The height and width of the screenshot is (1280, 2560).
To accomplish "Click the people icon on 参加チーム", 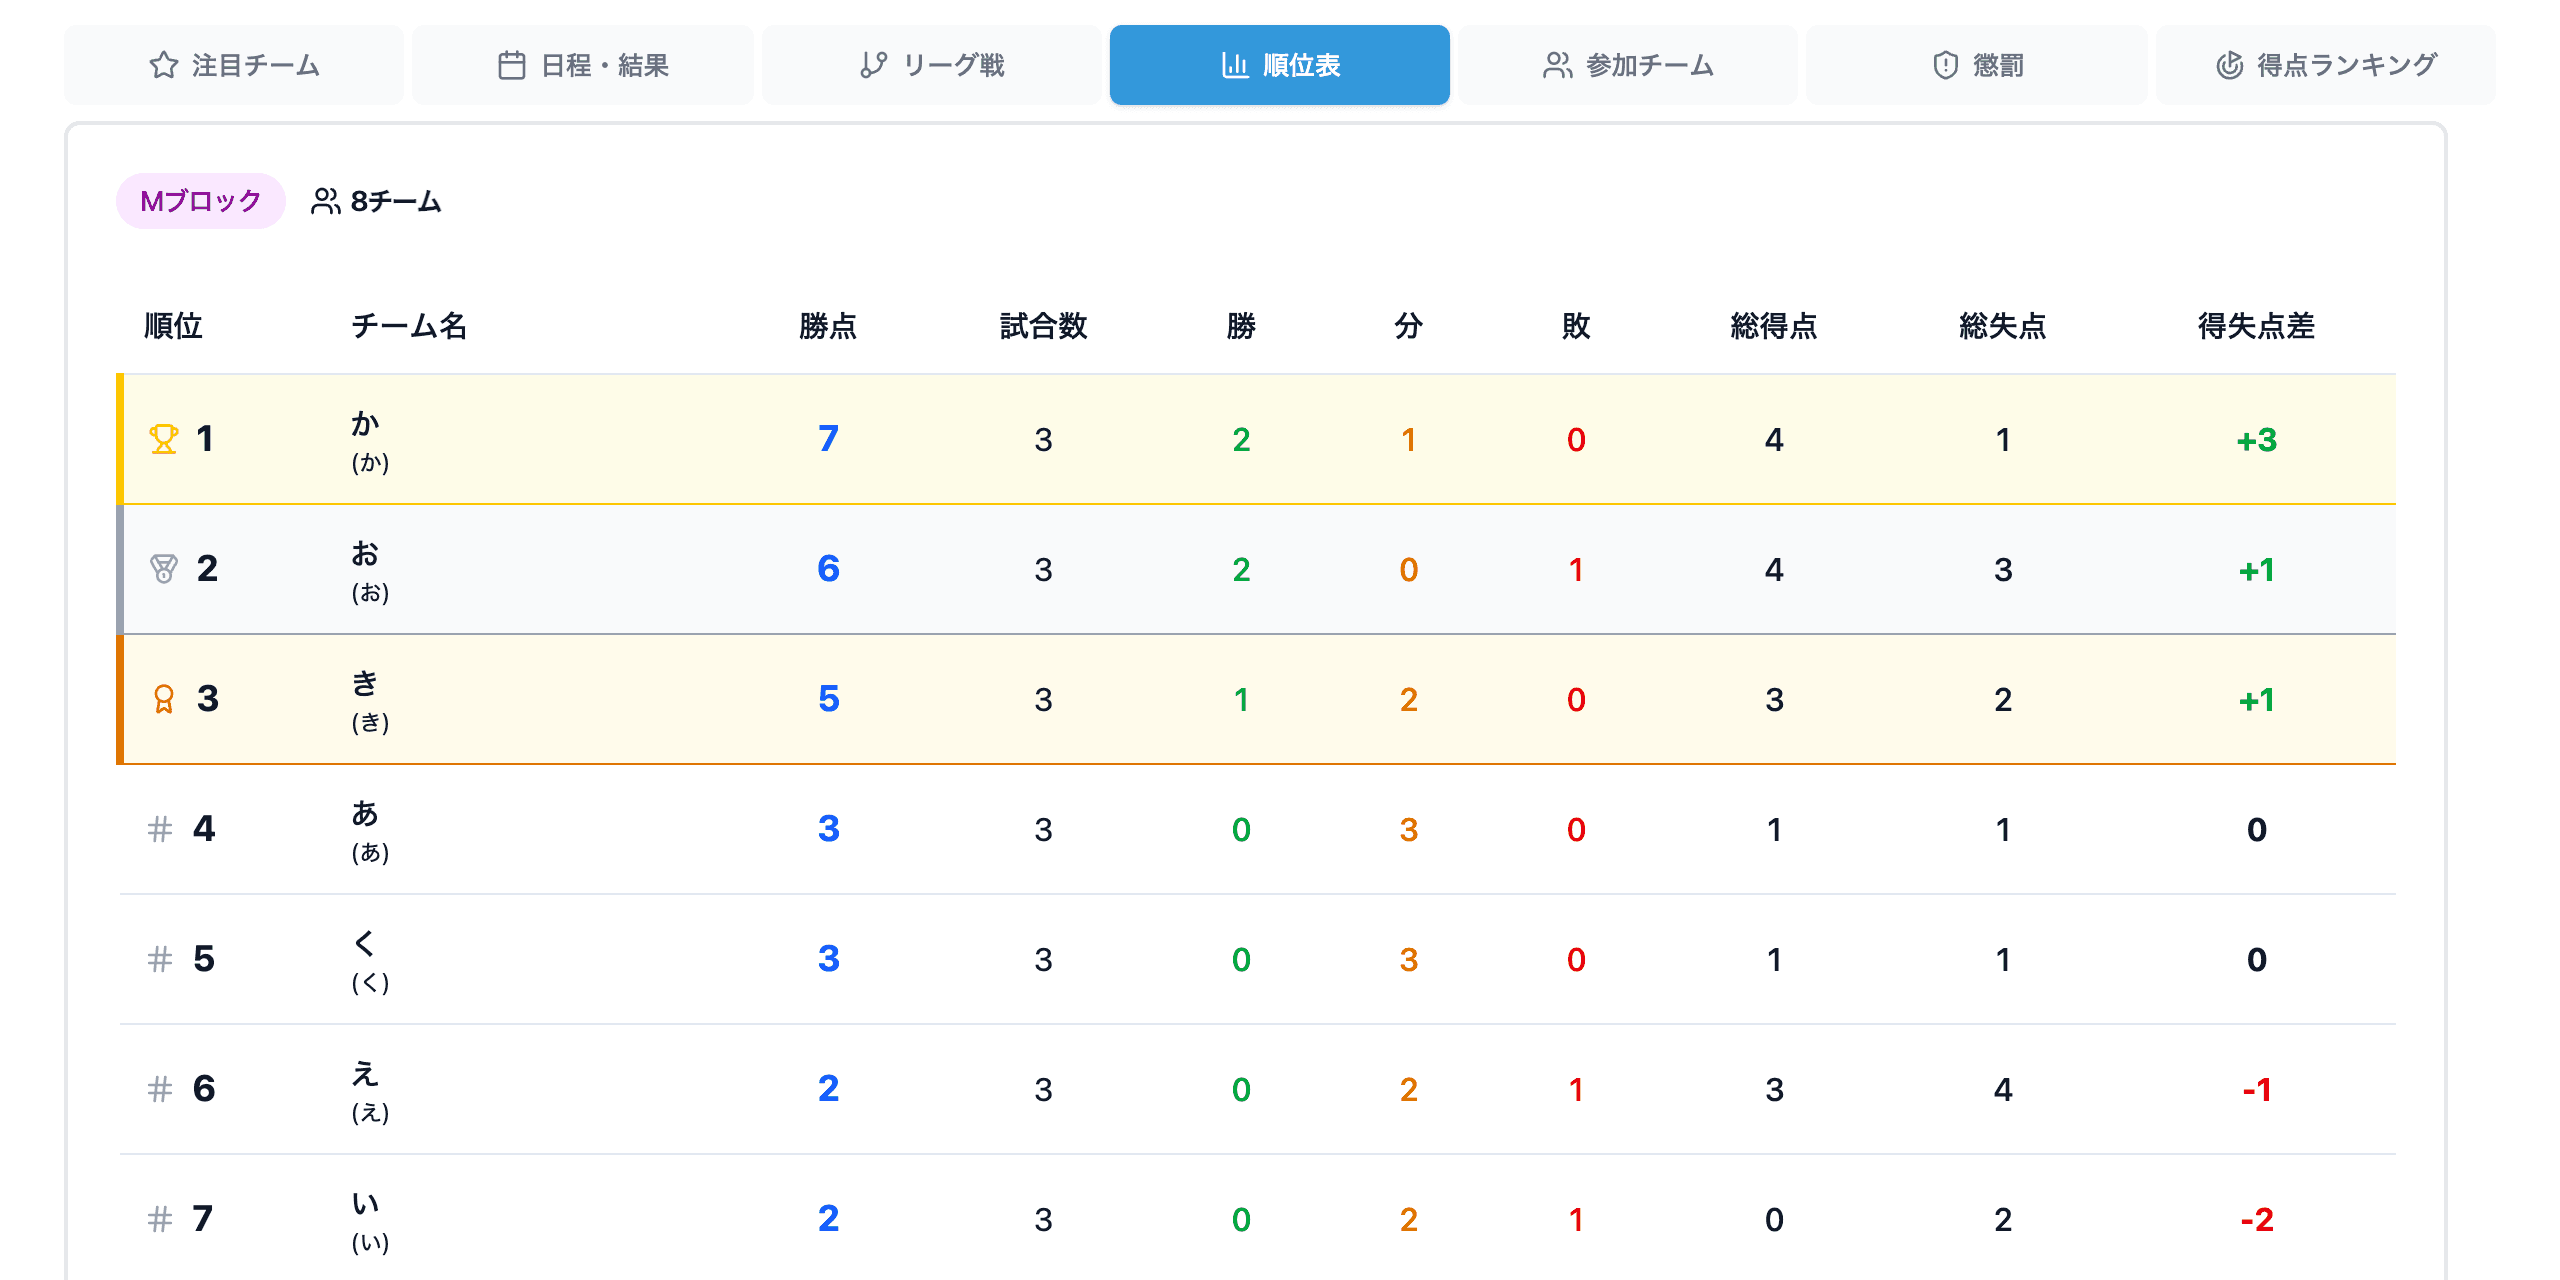I will pos(1557,65).
